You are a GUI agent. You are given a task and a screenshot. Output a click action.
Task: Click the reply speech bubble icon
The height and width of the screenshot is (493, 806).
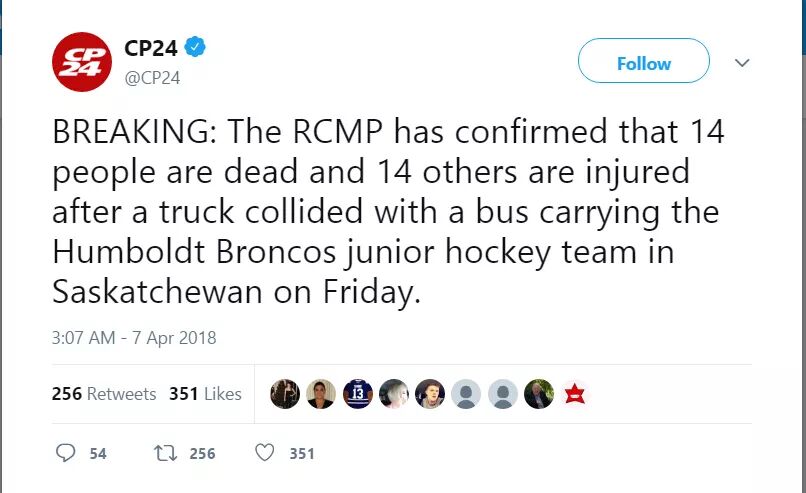click(x=66, y=453)
